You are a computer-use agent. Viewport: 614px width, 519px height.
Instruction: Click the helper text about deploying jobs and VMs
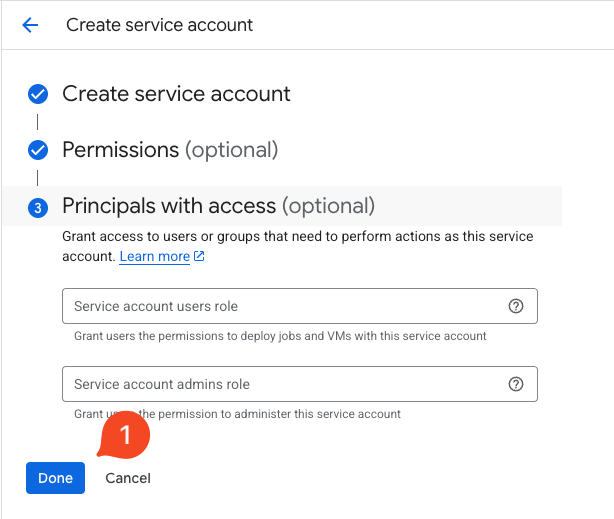click(x=280, y=336)
